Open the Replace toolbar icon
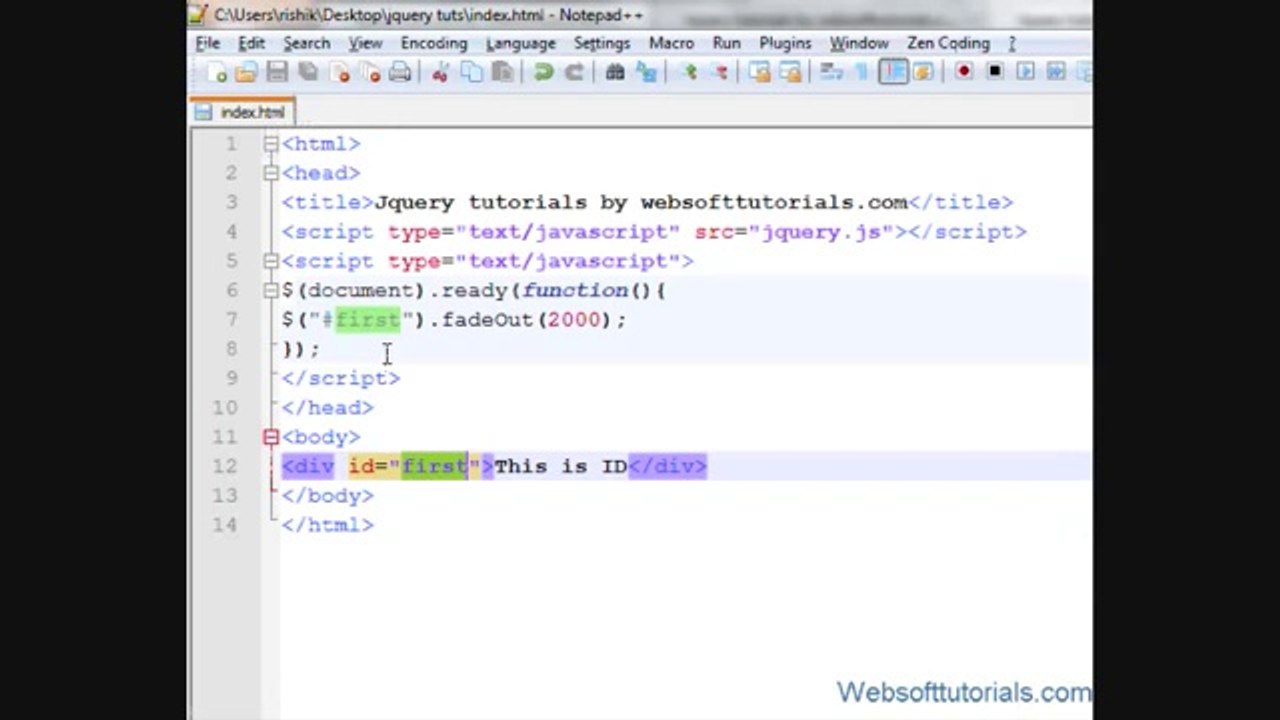The width and height of the screenshot is (1280, 720). (646, 72)
